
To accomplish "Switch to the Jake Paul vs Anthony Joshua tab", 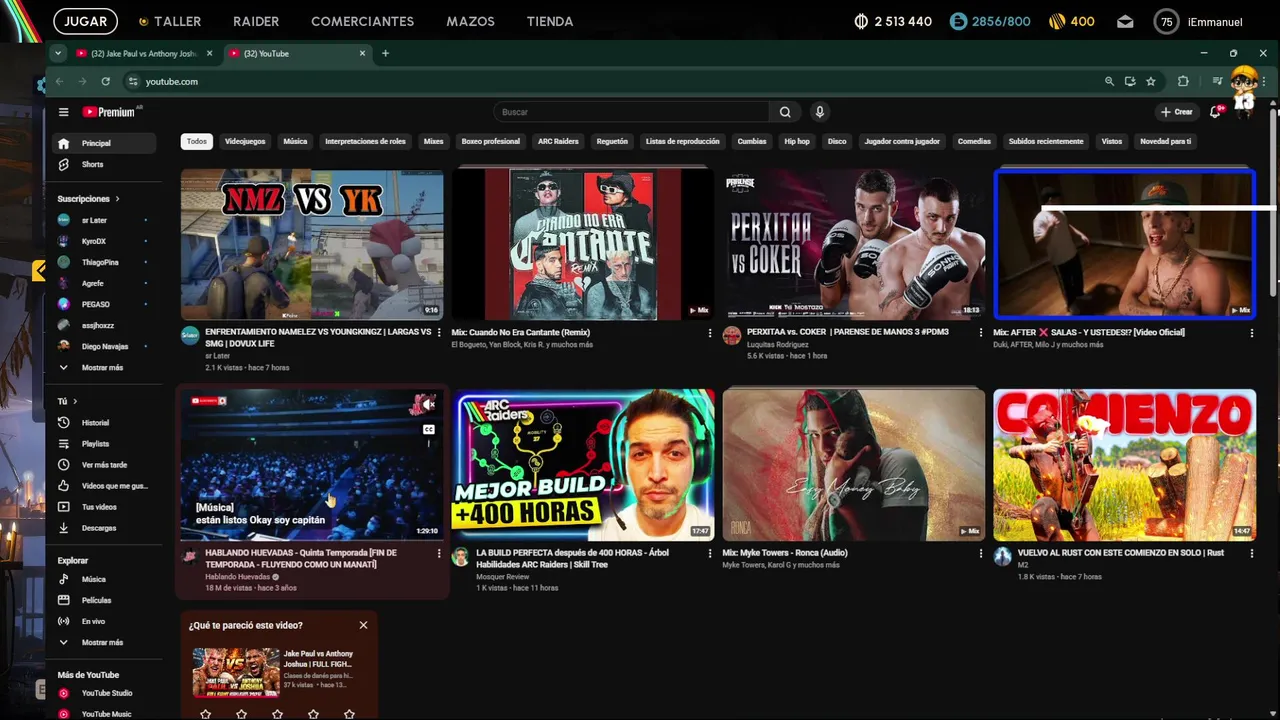I will (143, 53).
